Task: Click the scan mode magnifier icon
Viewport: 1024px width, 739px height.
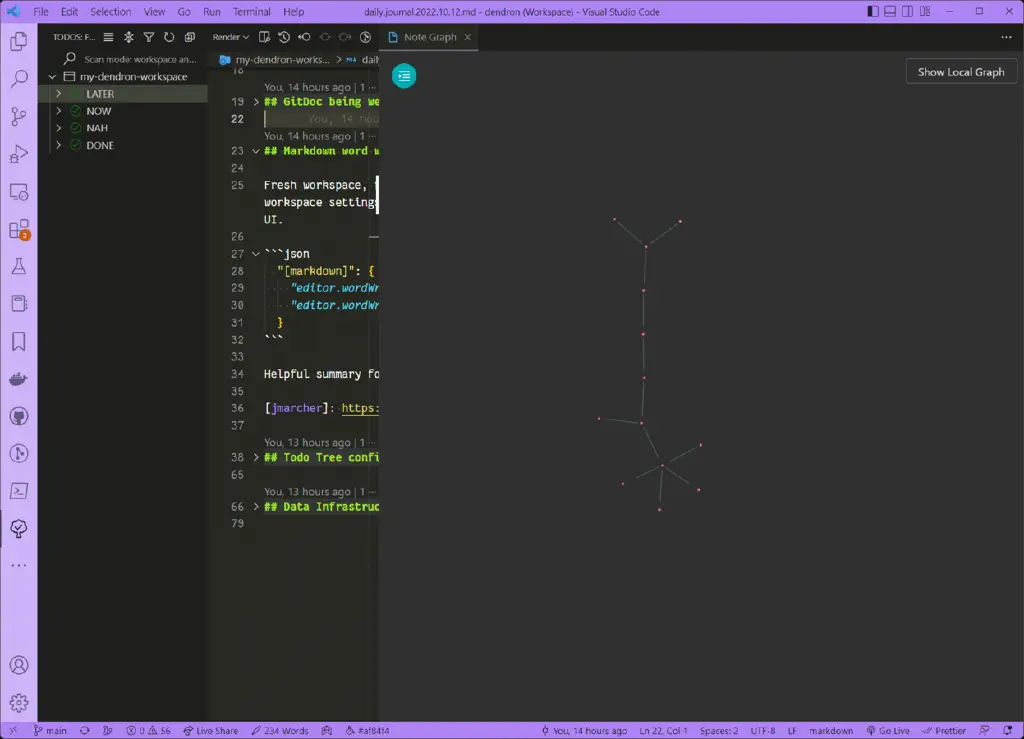Action: pyautogui.click(x=70, y=59)
